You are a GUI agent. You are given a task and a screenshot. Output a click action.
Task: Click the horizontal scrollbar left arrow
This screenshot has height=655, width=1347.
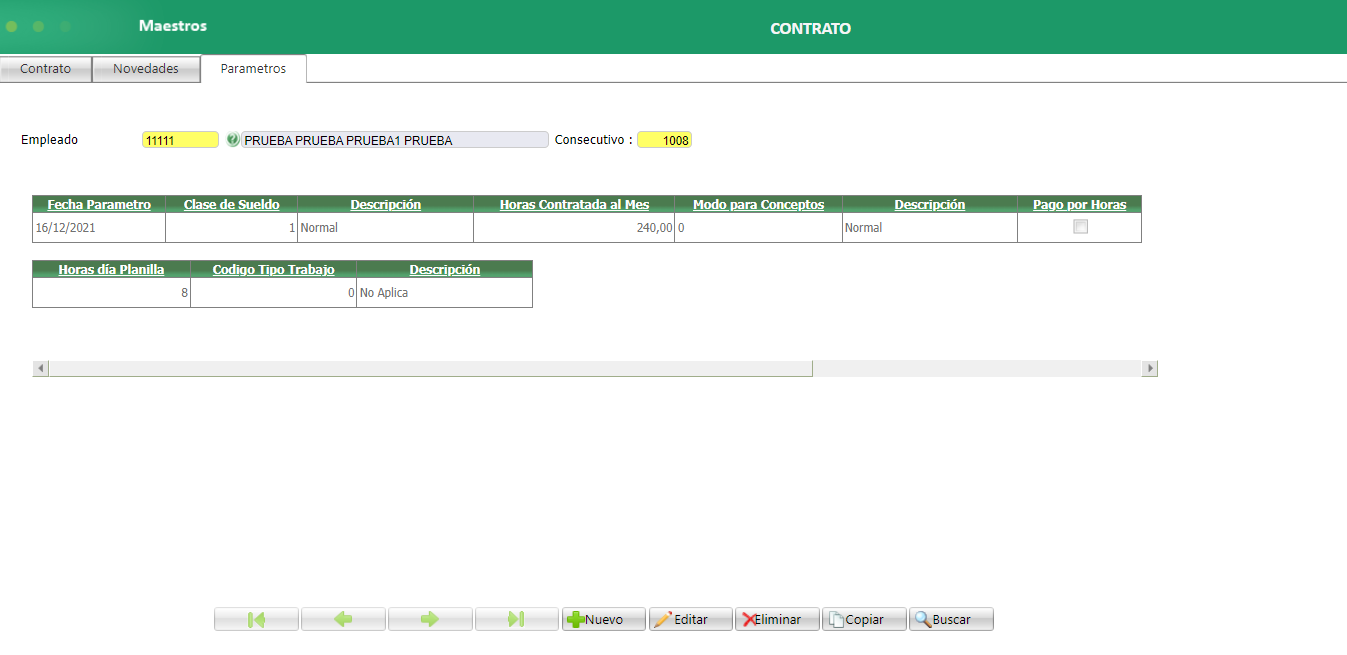(40, 368)
